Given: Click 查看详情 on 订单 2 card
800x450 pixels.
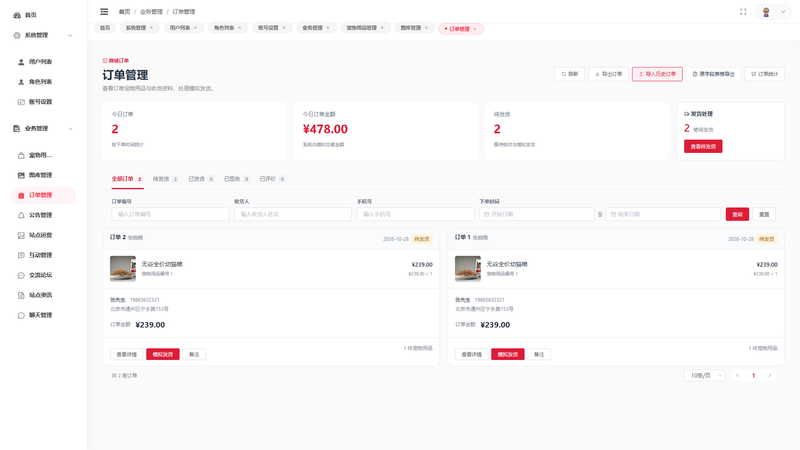Looking at the screenshot, I should click(x=127, y=355).
